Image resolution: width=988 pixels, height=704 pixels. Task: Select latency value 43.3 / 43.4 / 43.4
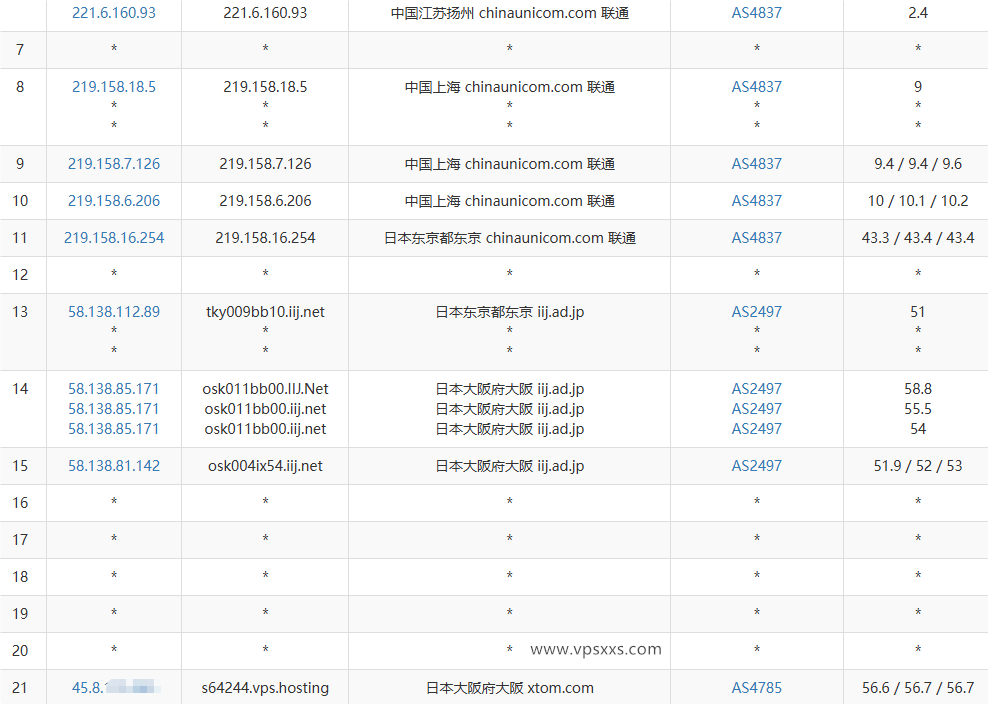(918, 238)
